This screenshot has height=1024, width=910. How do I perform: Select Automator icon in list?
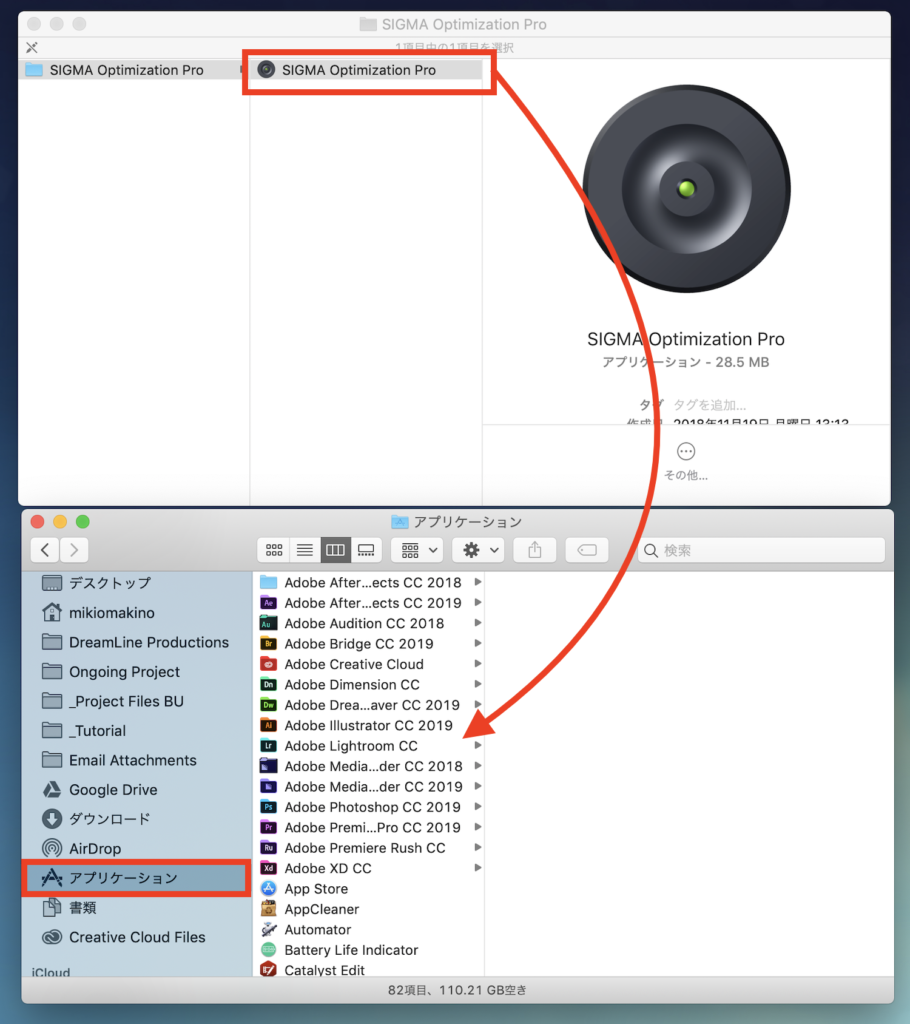click(268, 929)
